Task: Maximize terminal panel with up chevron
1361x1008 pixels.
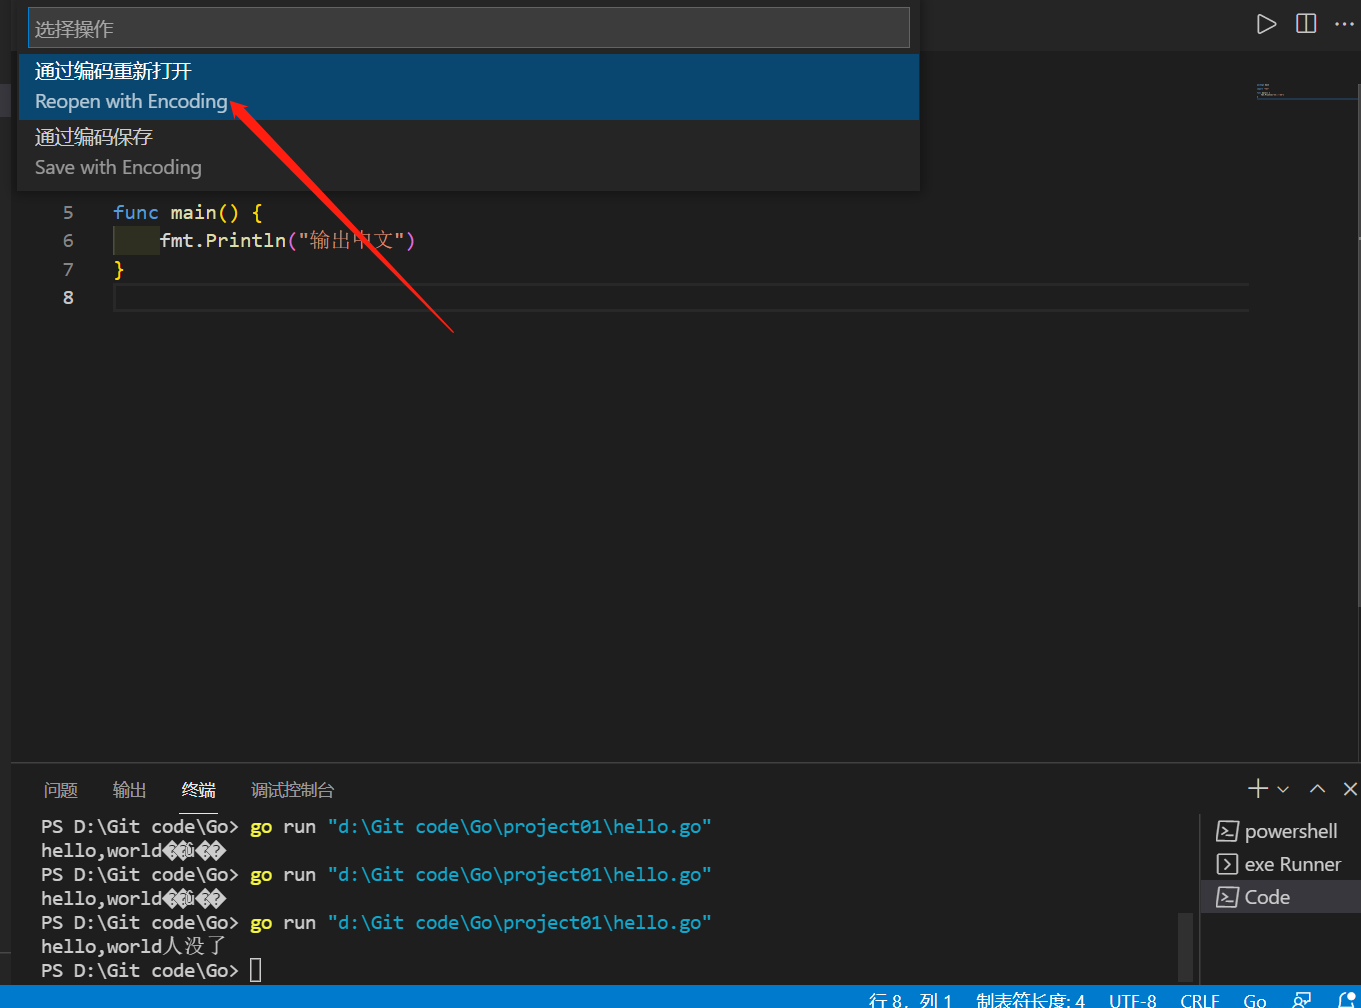Action: (x=1317, y=789)
